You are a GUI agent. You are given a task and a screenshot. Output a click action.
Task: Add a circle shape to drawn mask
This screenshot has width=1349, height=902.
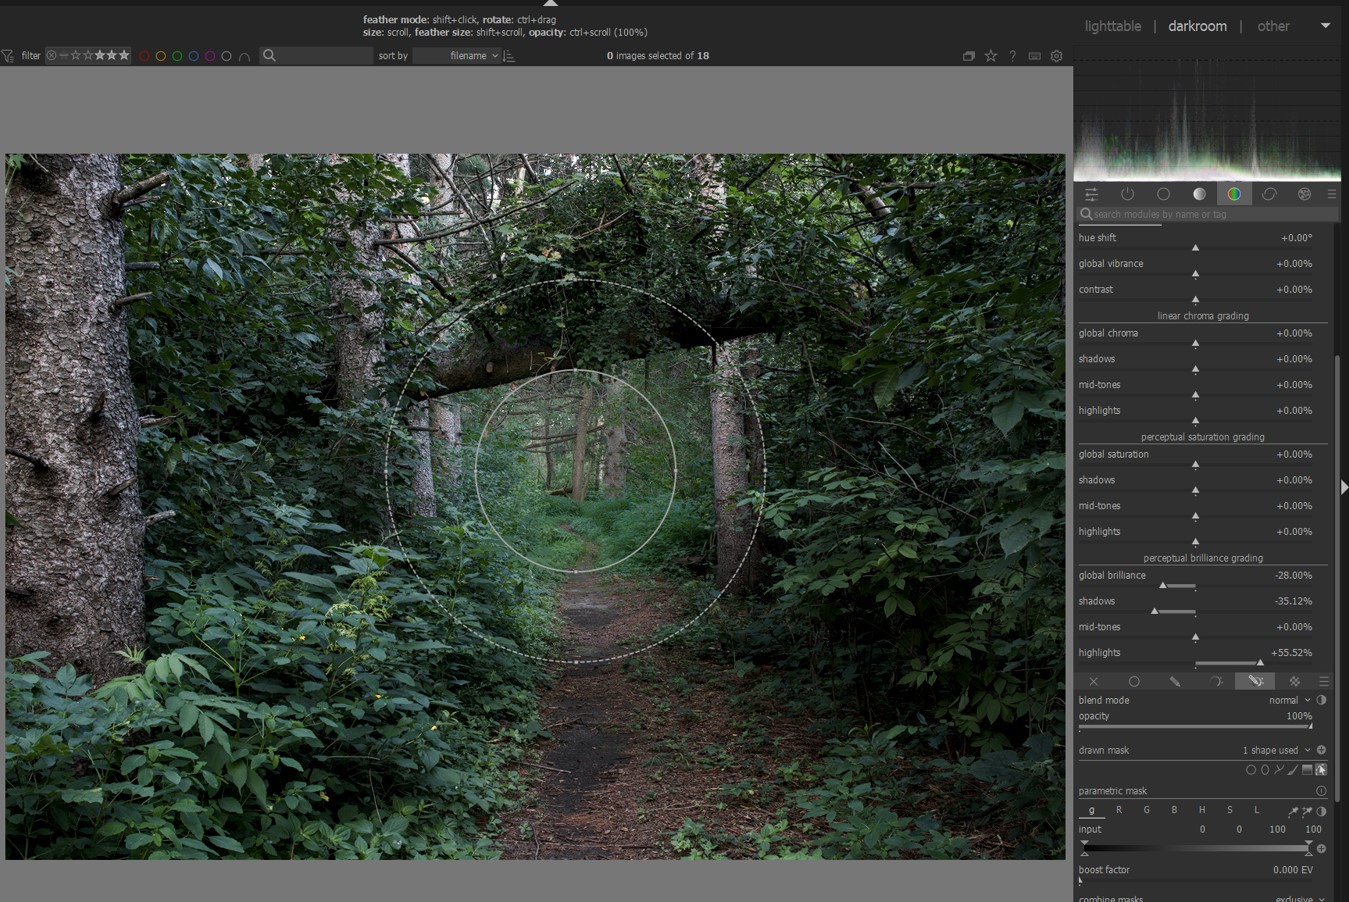point(1250,770)
